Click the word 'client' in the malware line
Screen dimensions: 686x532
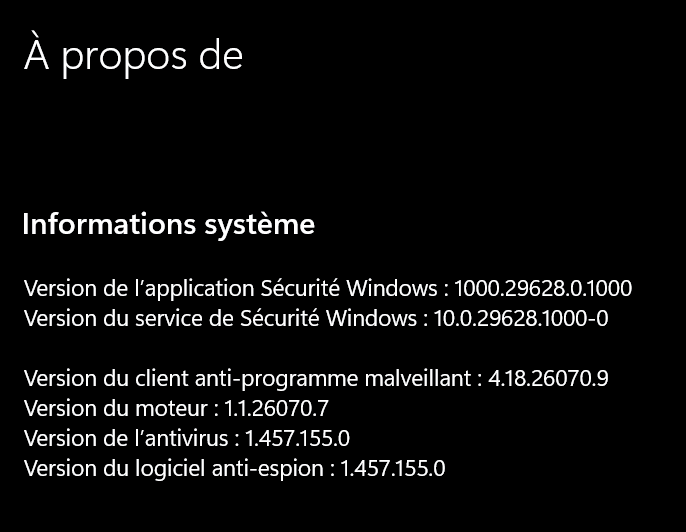click(x=162, y=378)
